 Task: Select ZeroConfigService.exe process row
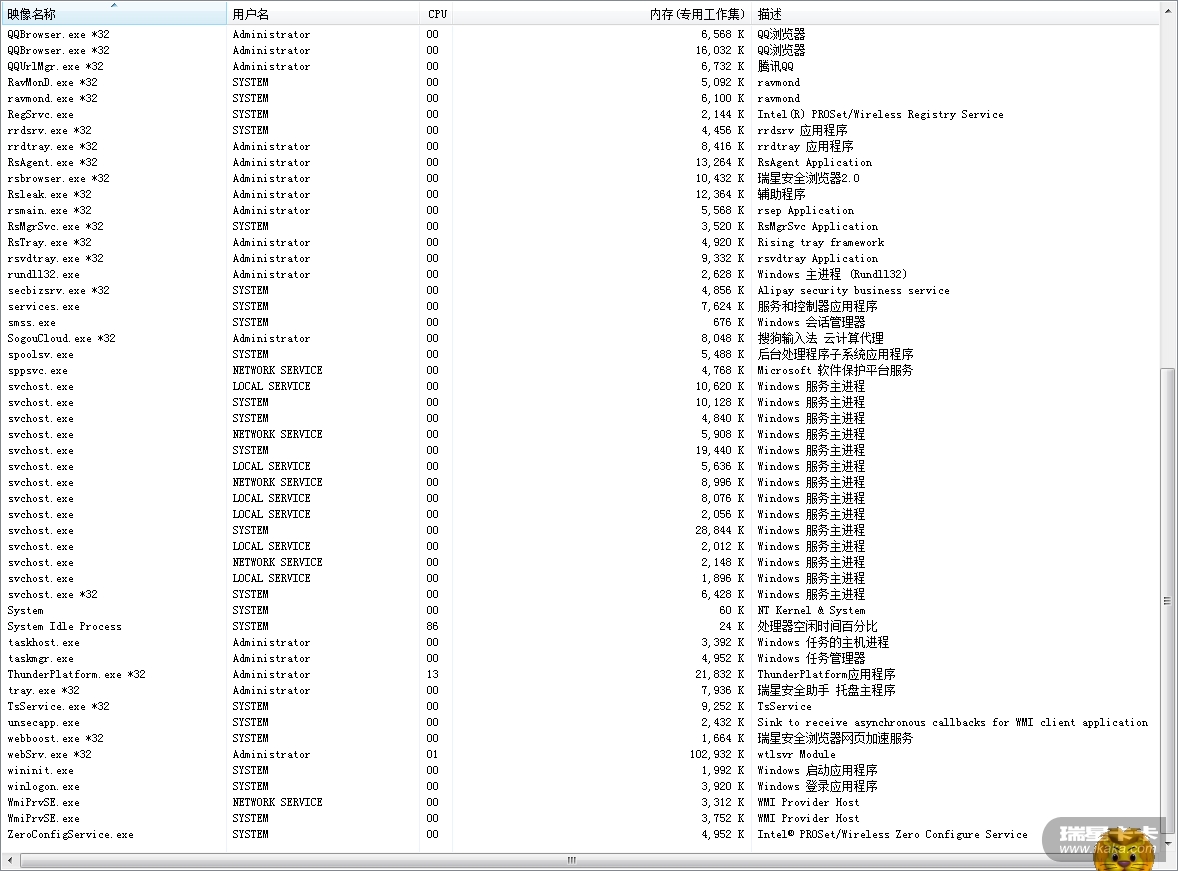coord(579,835)
